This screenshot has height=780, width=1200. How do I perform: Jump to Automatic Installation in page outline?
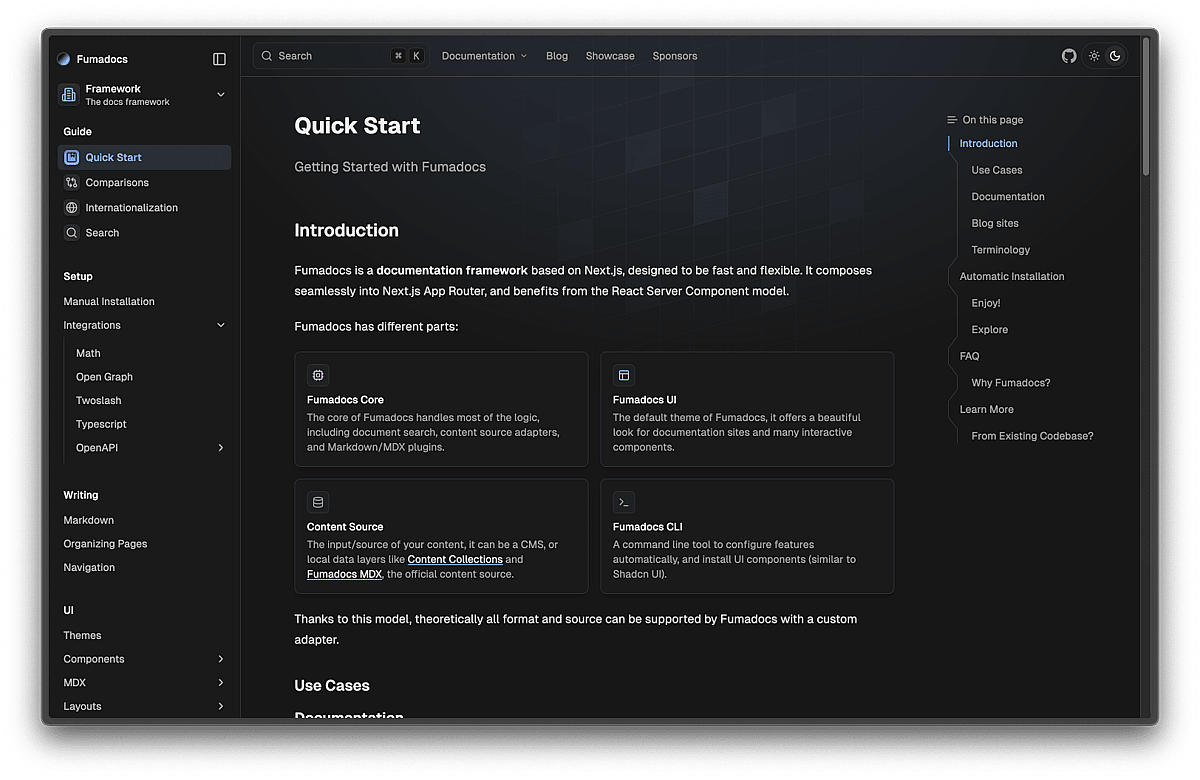1012,277
